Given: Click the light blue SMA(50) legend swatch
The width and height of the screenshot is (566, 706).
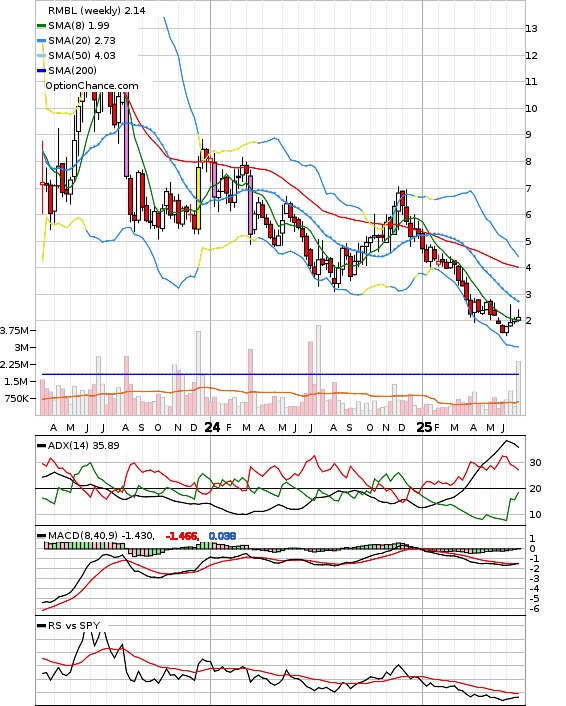Looking at the screenshot, I should point(41,56).
